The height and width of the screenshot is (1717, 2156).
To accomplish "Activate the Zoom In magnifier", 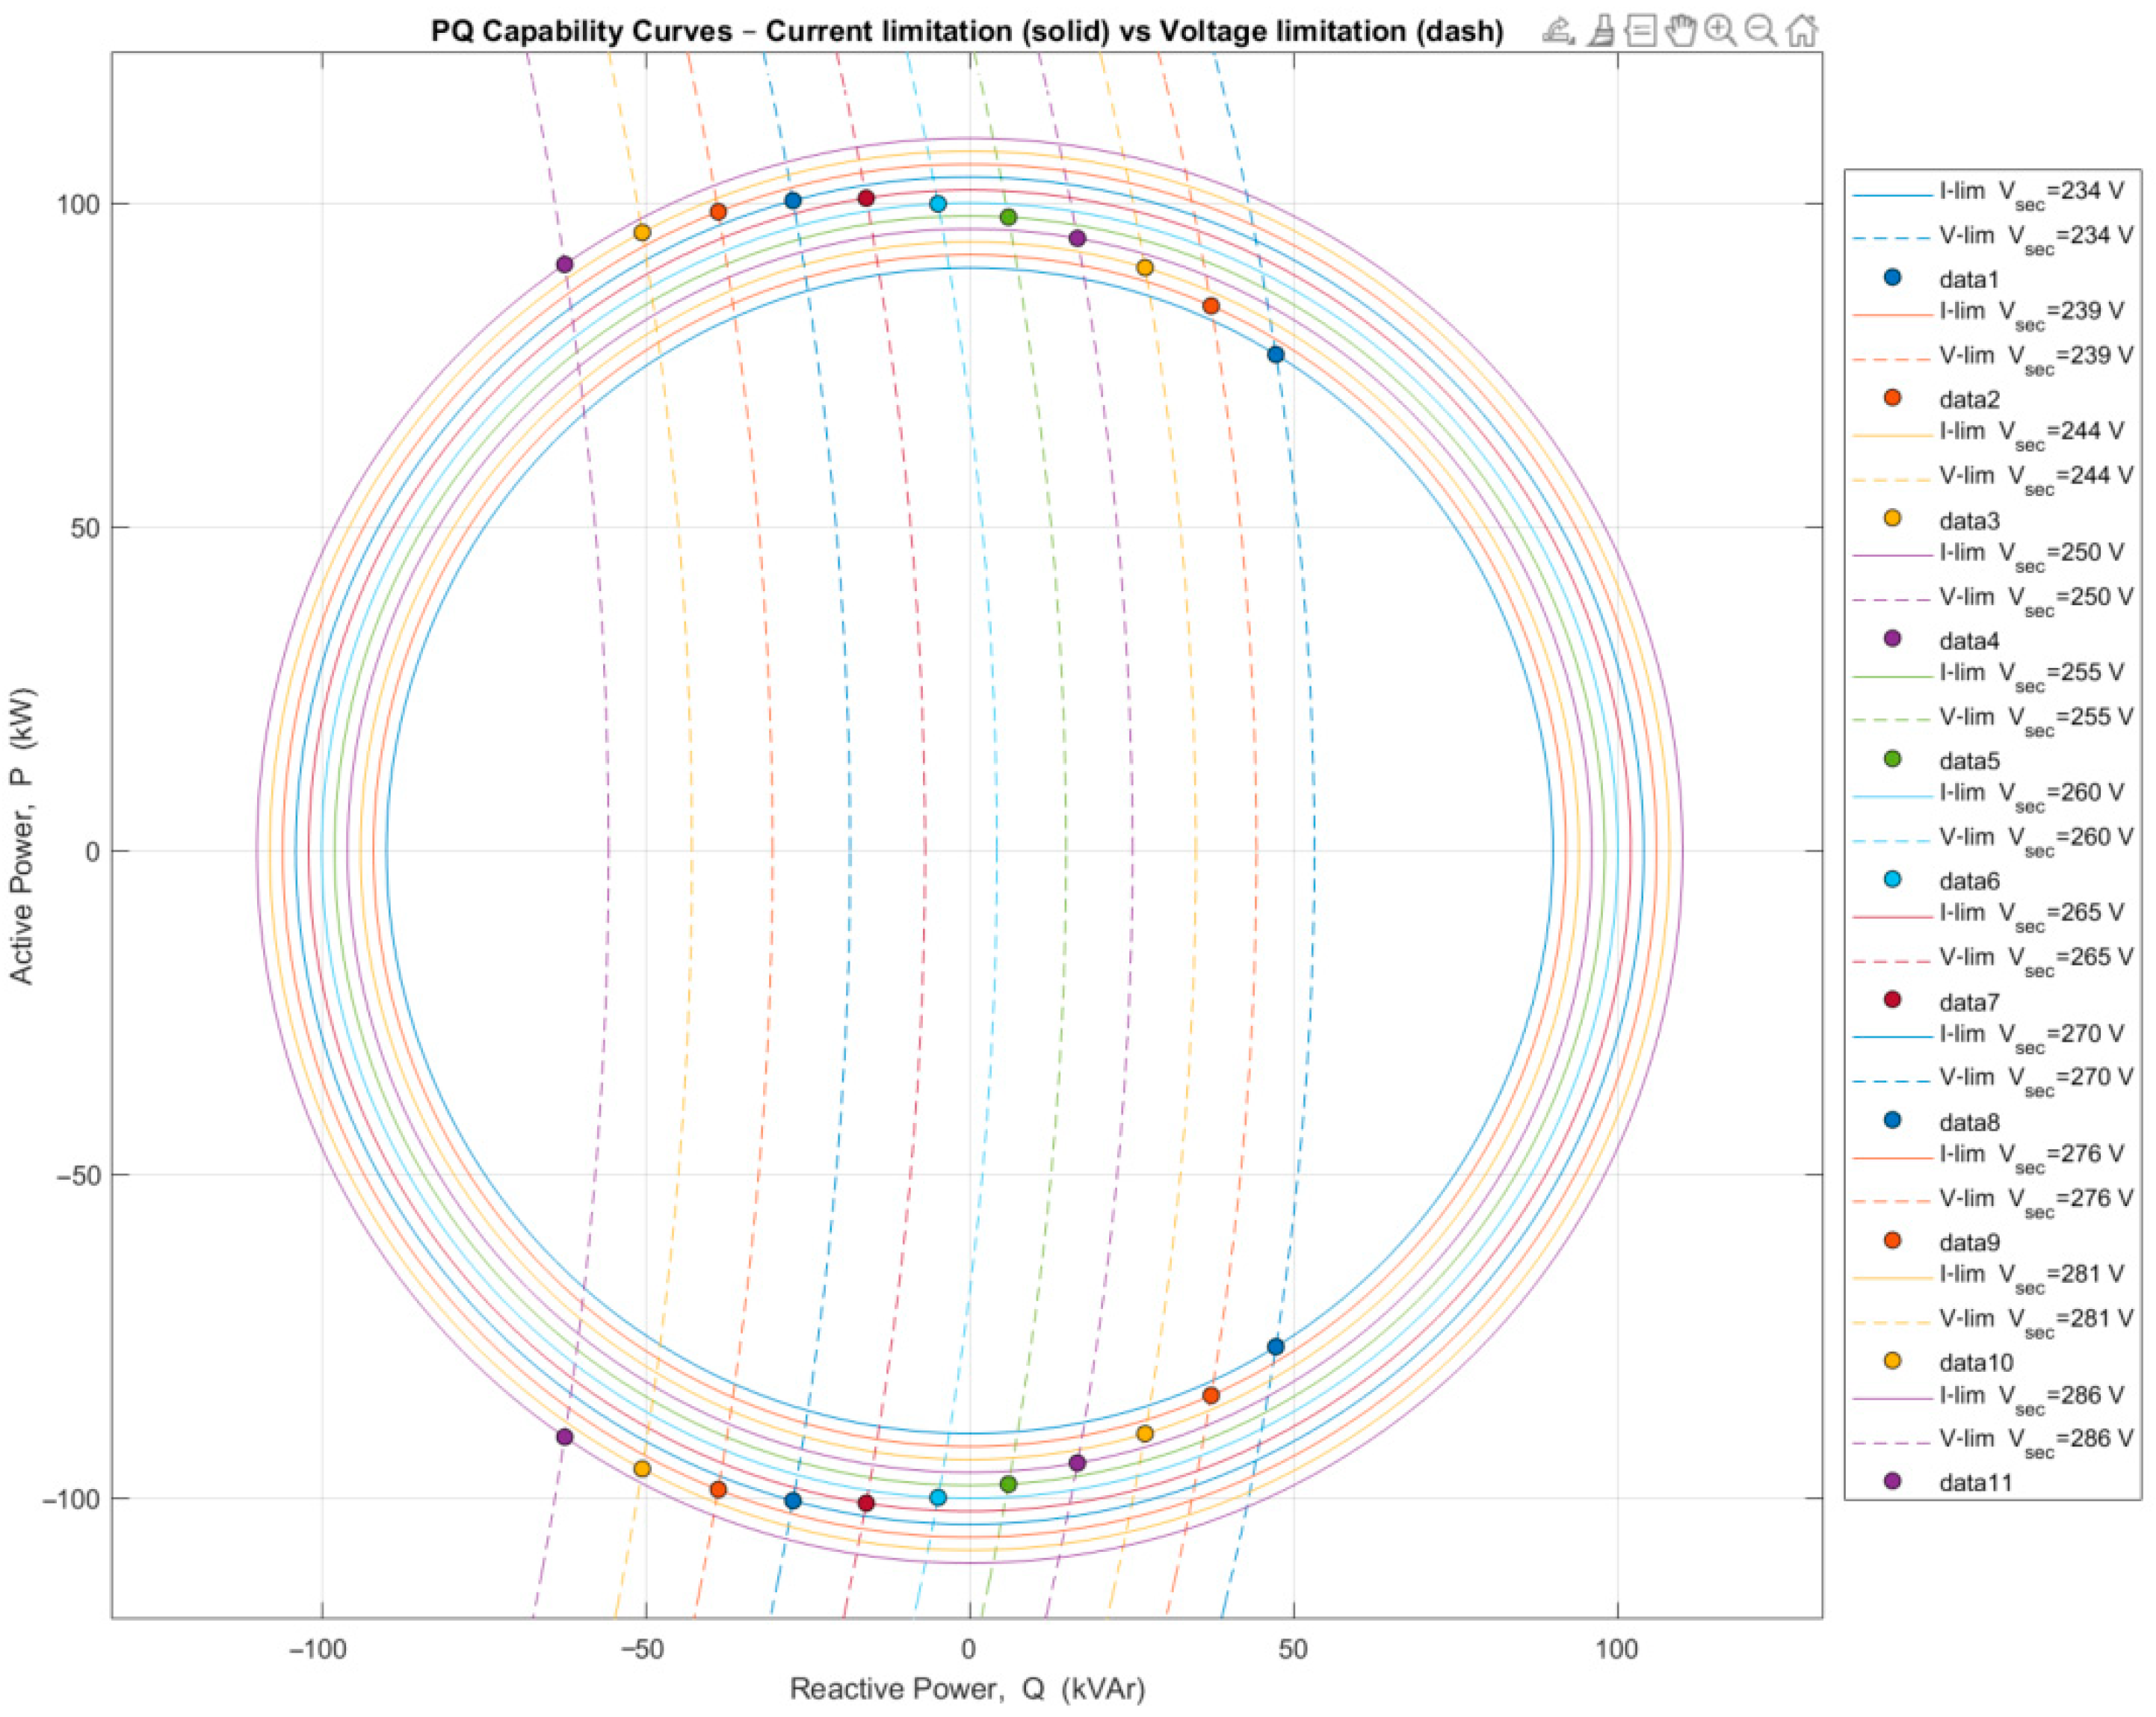I will [1721, 31].
